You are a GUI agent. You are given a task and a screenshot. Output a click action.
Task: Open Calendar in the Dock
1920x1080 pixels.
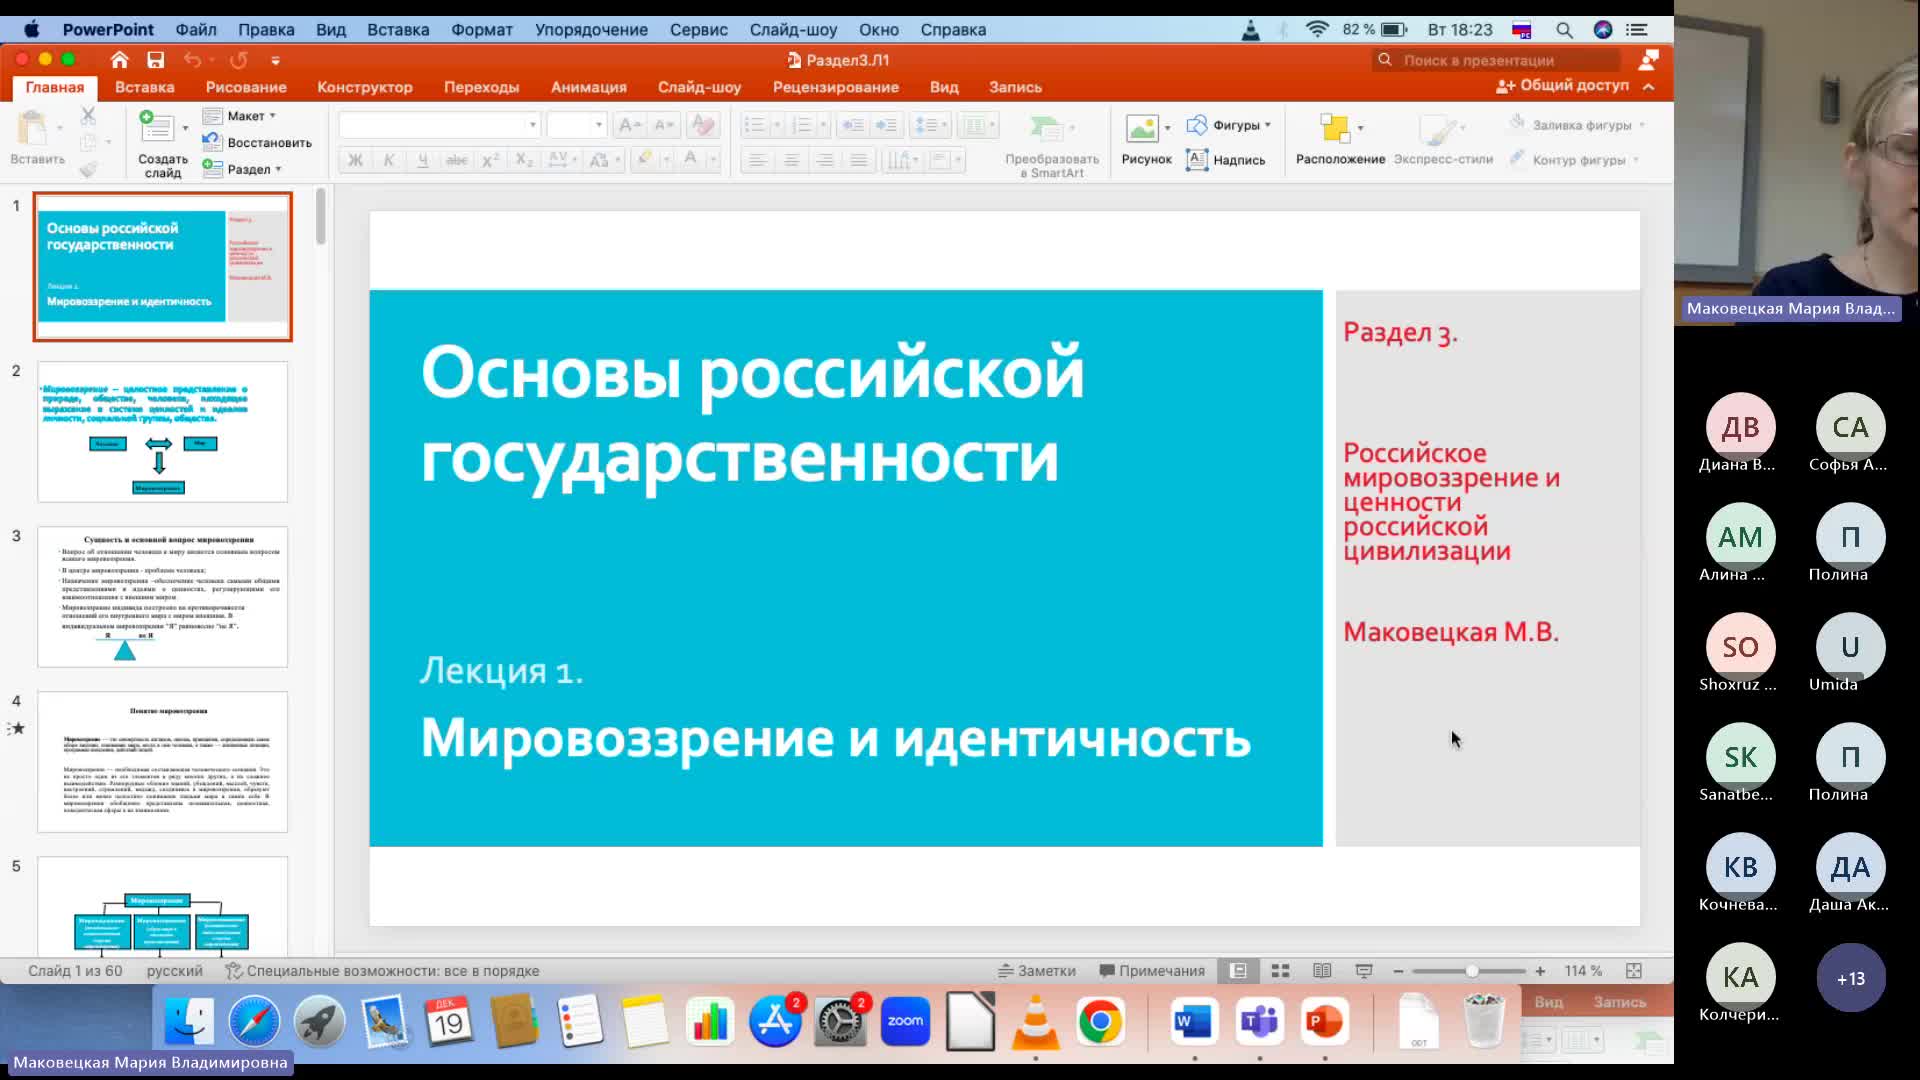(449, 1022)
